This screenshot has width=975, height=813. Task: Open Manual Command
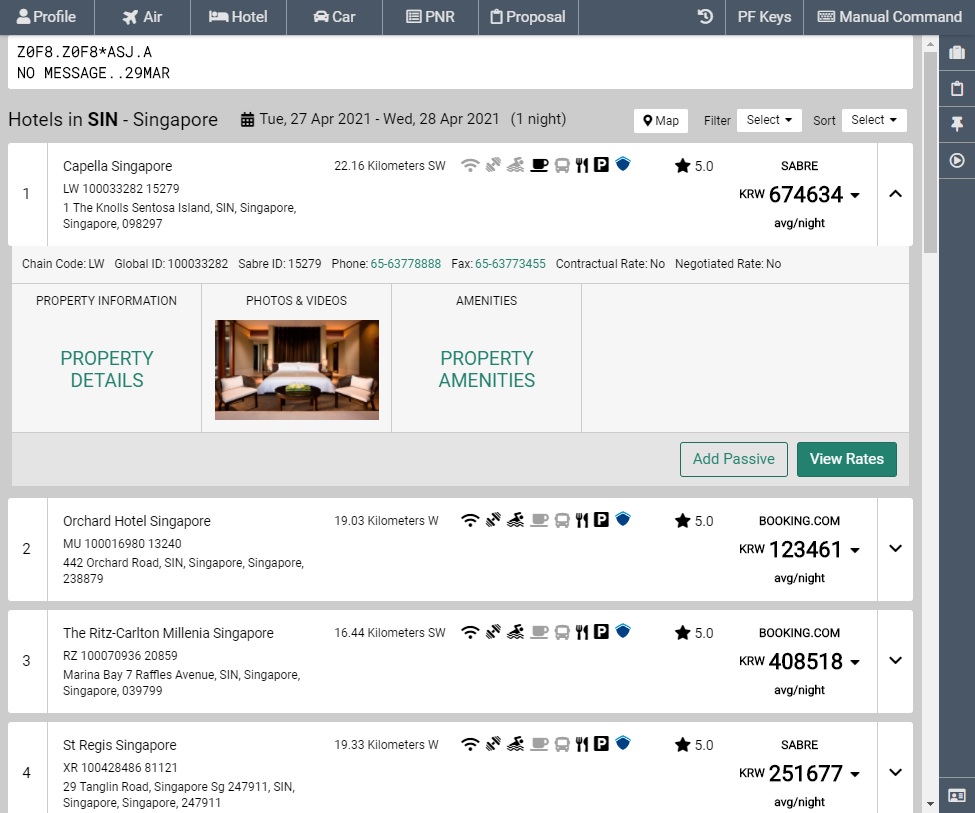889,17
